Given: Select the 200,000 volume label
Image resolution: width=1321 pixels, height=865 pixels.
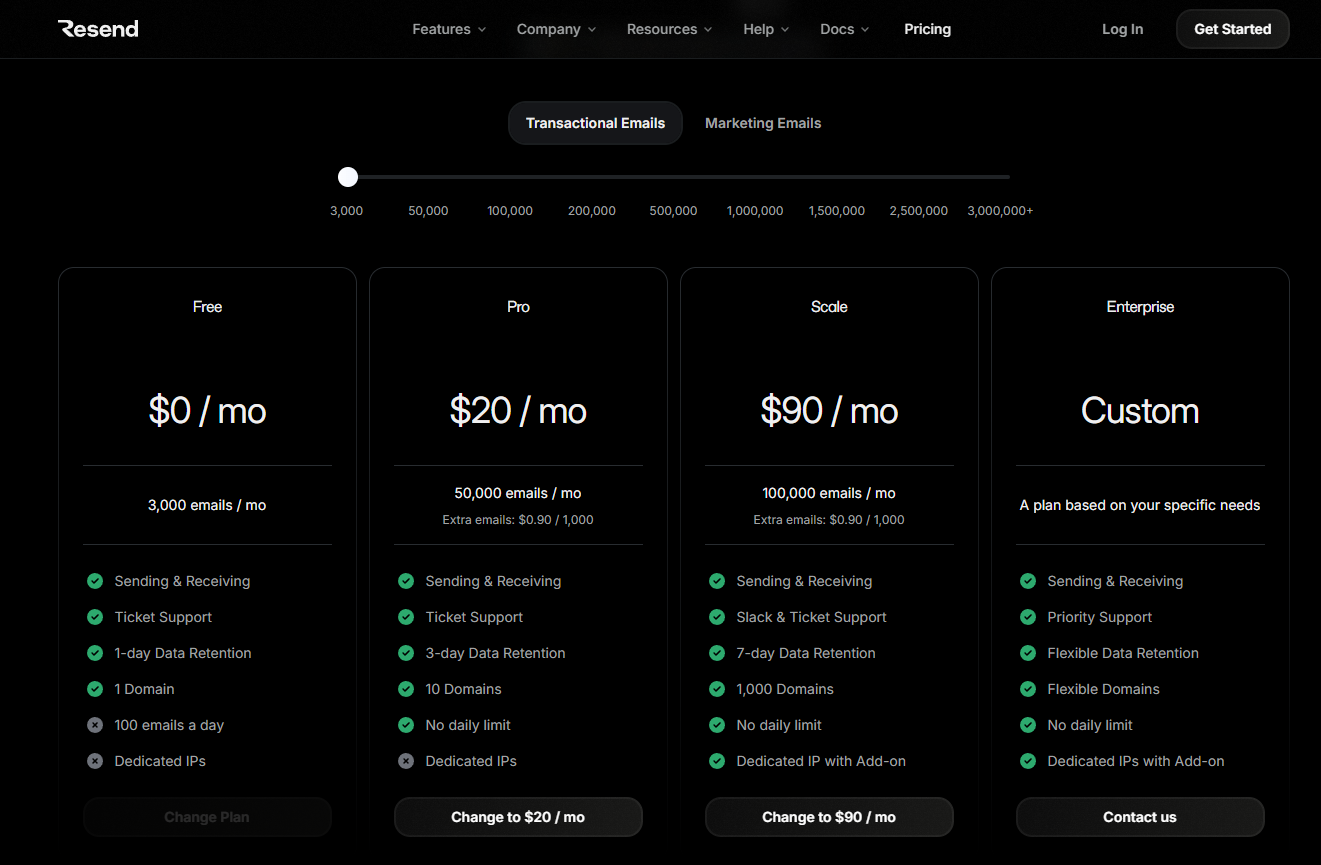Looking at the screenshot, I should 592,211.
